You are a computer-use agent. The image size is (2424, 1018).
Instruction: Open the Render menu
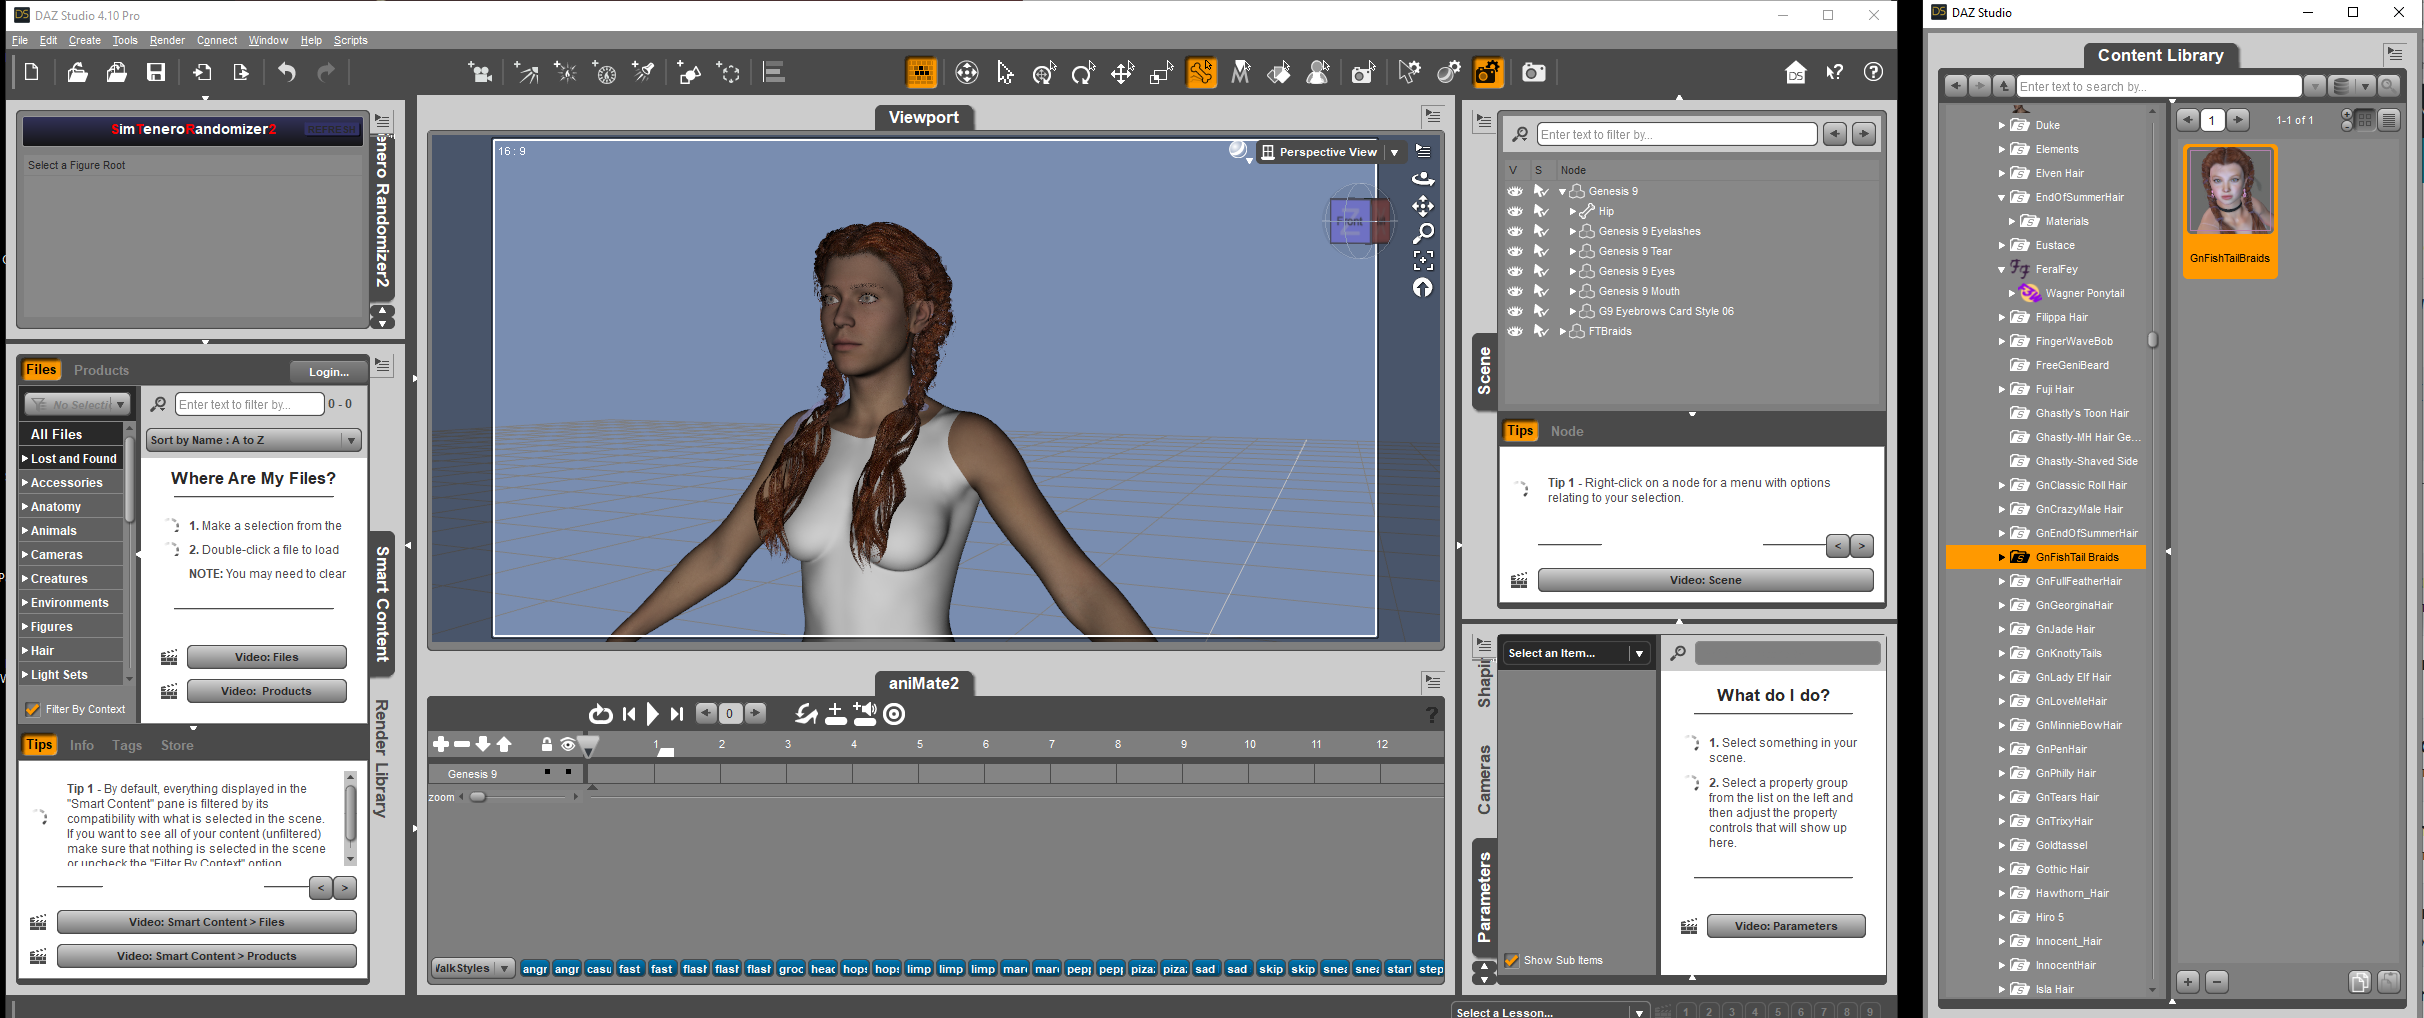tap(167, 40)
